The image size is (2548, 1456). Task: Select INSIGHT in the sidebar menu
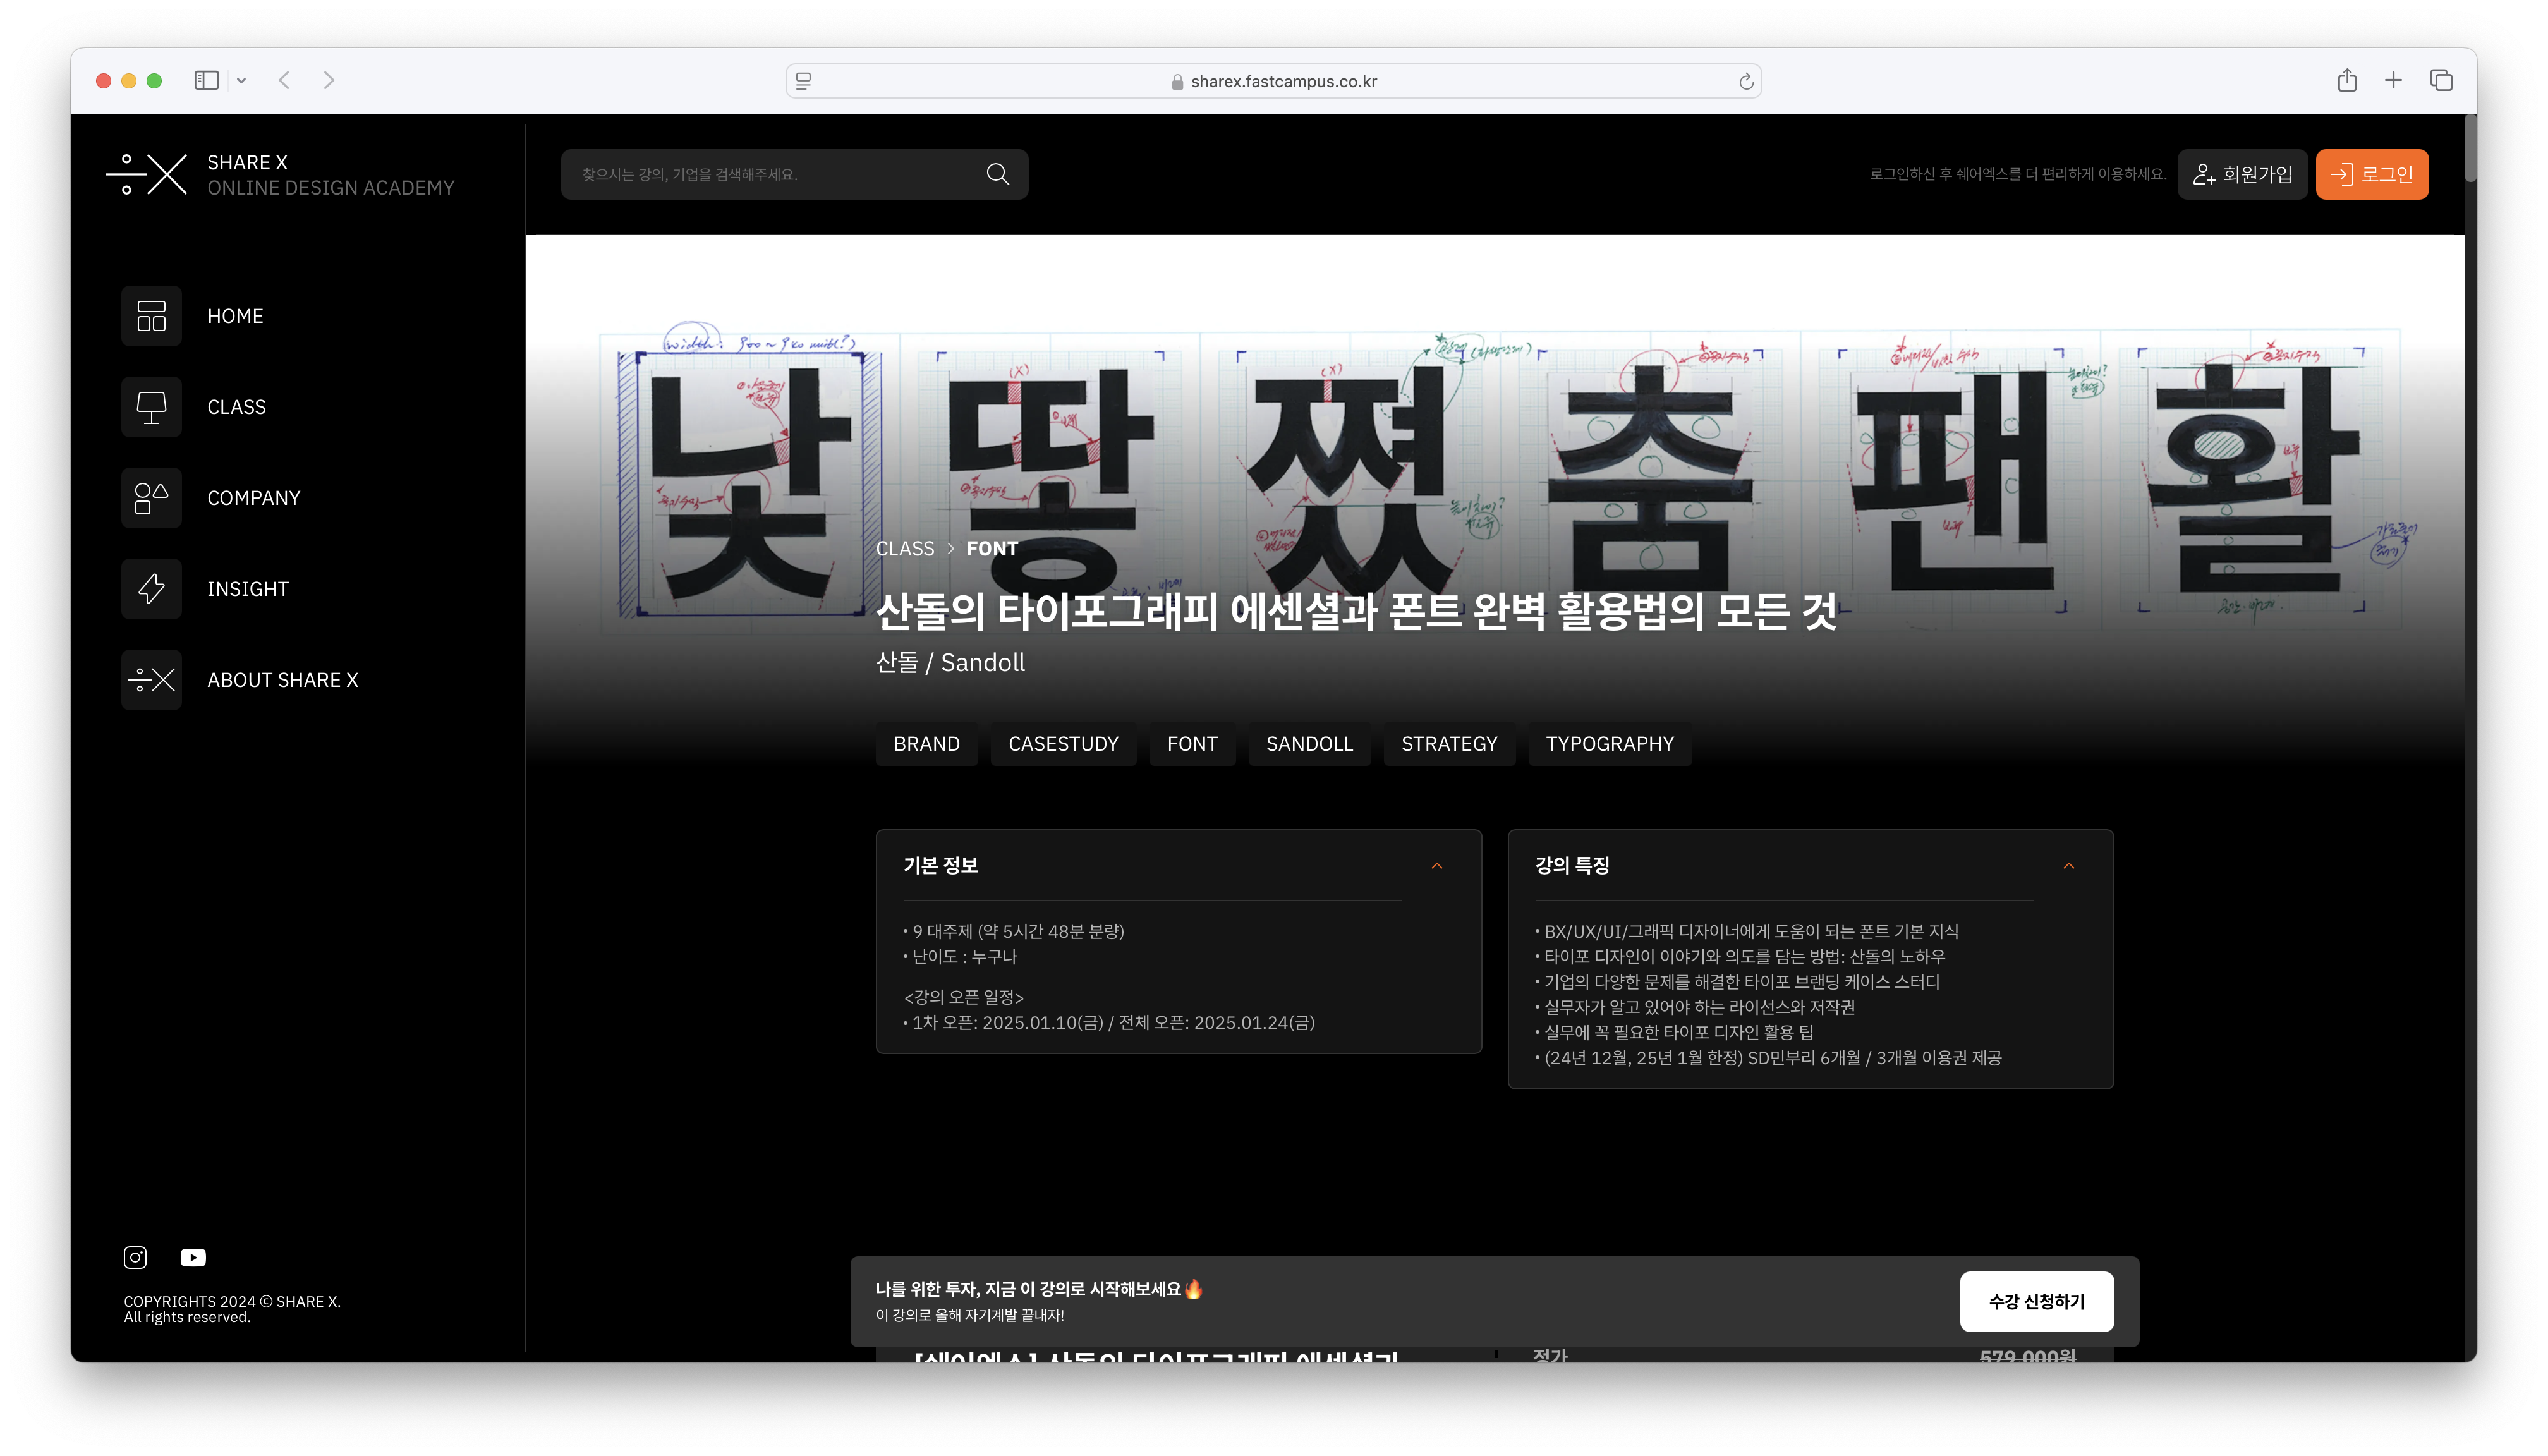point(248,589)
